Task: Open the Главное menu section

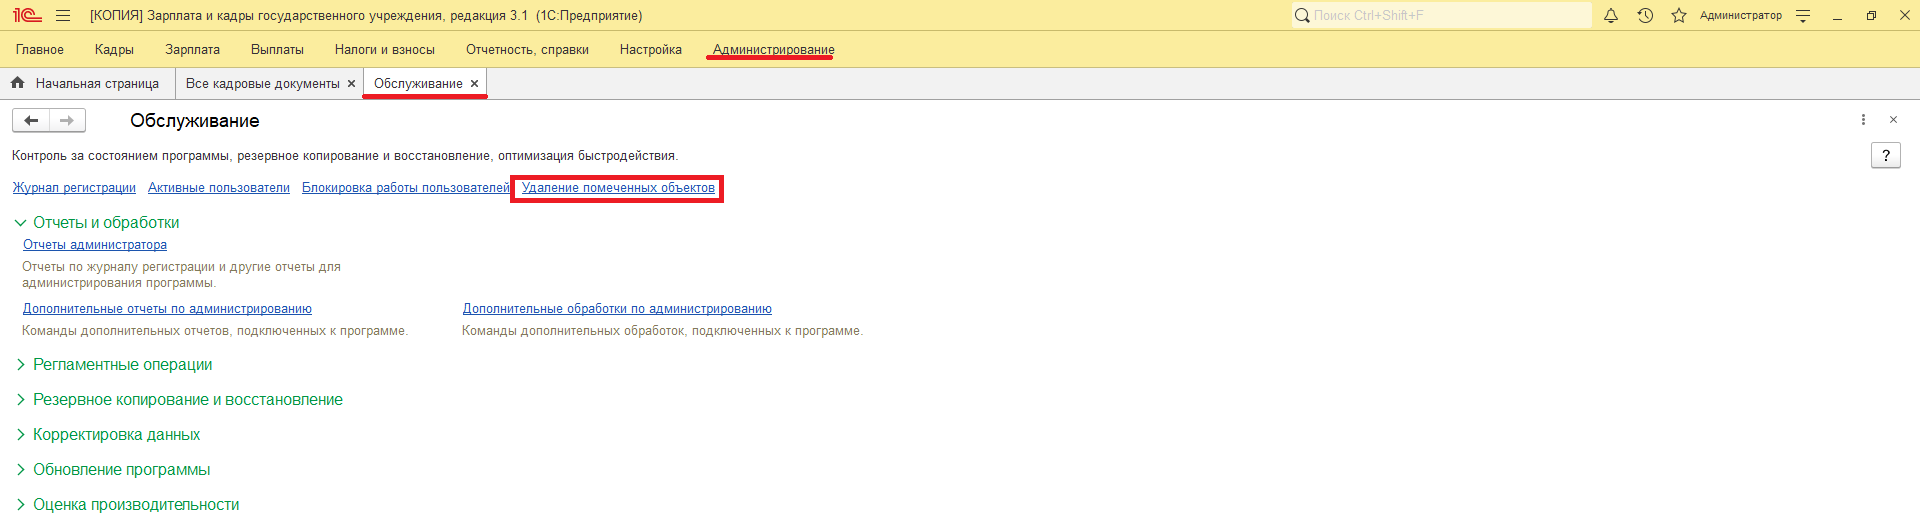Action: click(x=40, y=49)
